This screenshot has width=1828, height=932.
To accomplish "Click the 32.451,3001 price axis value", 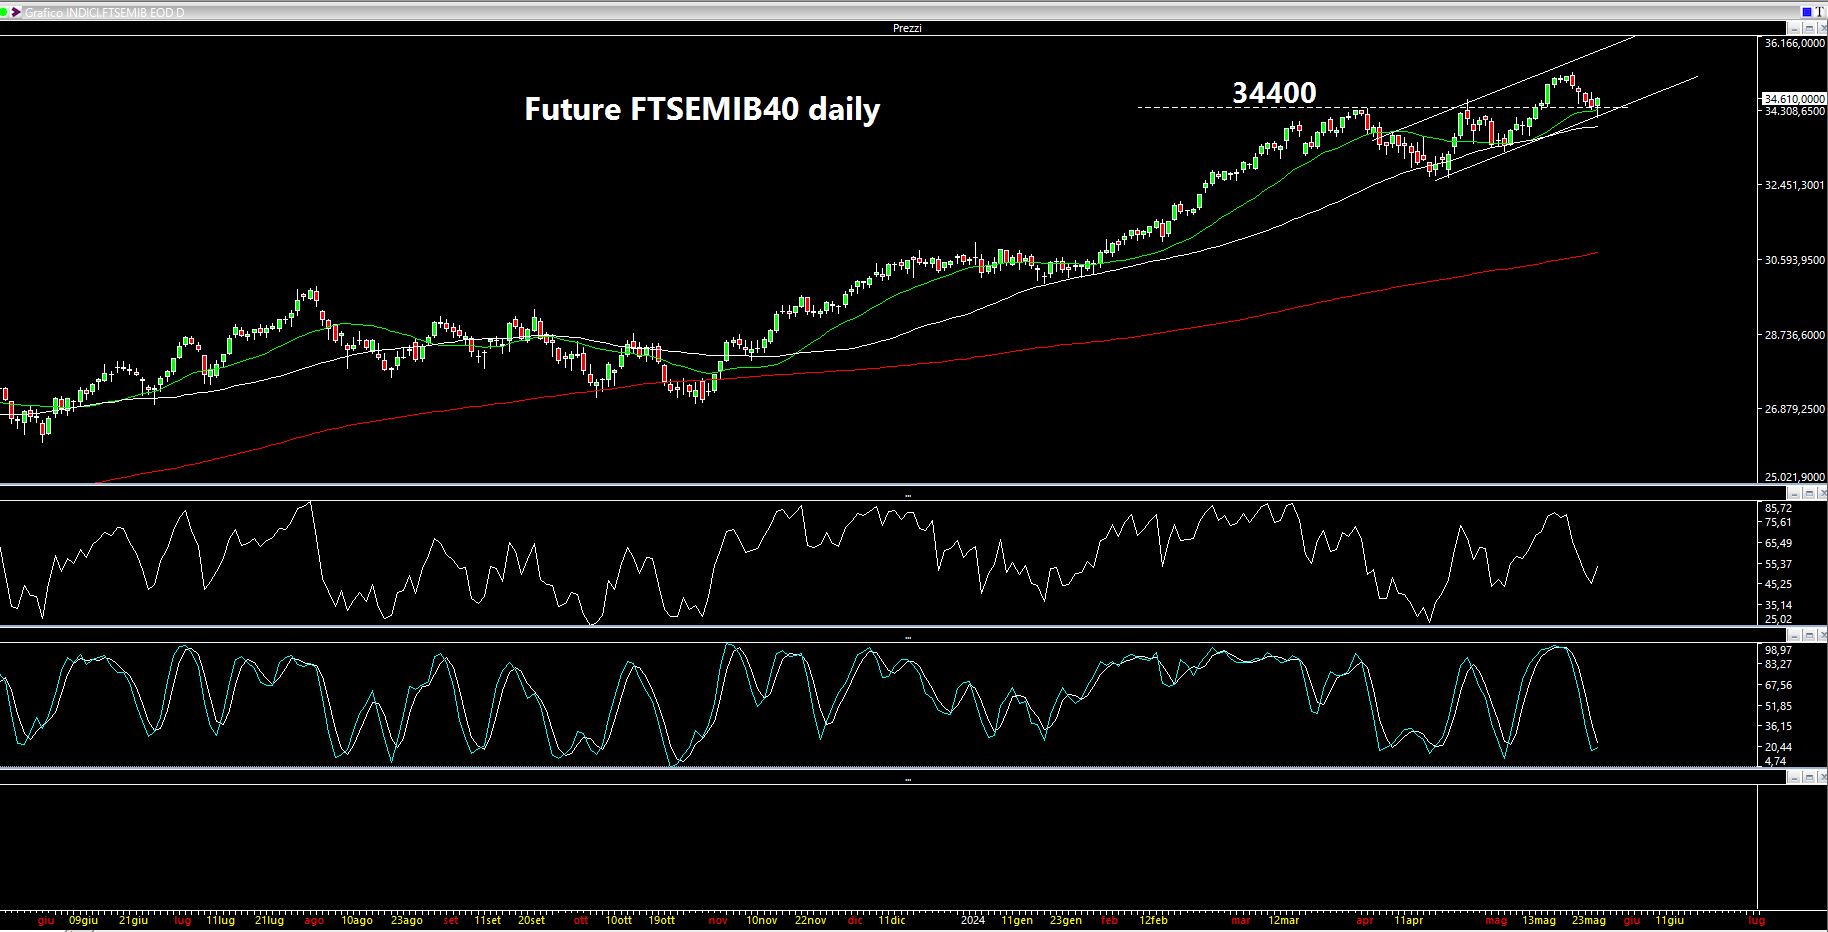I will (x=1796, y=185).
